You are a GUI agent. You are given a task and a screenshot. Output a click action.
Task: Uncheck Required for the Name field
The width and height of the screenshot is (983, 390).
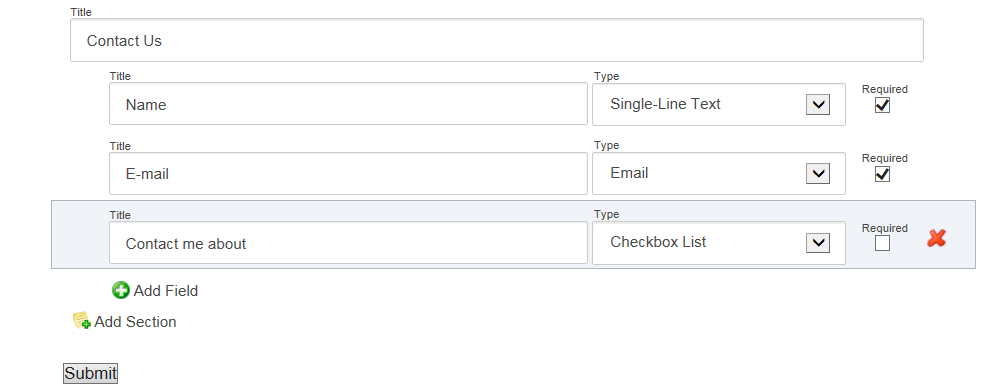(882, 105)
